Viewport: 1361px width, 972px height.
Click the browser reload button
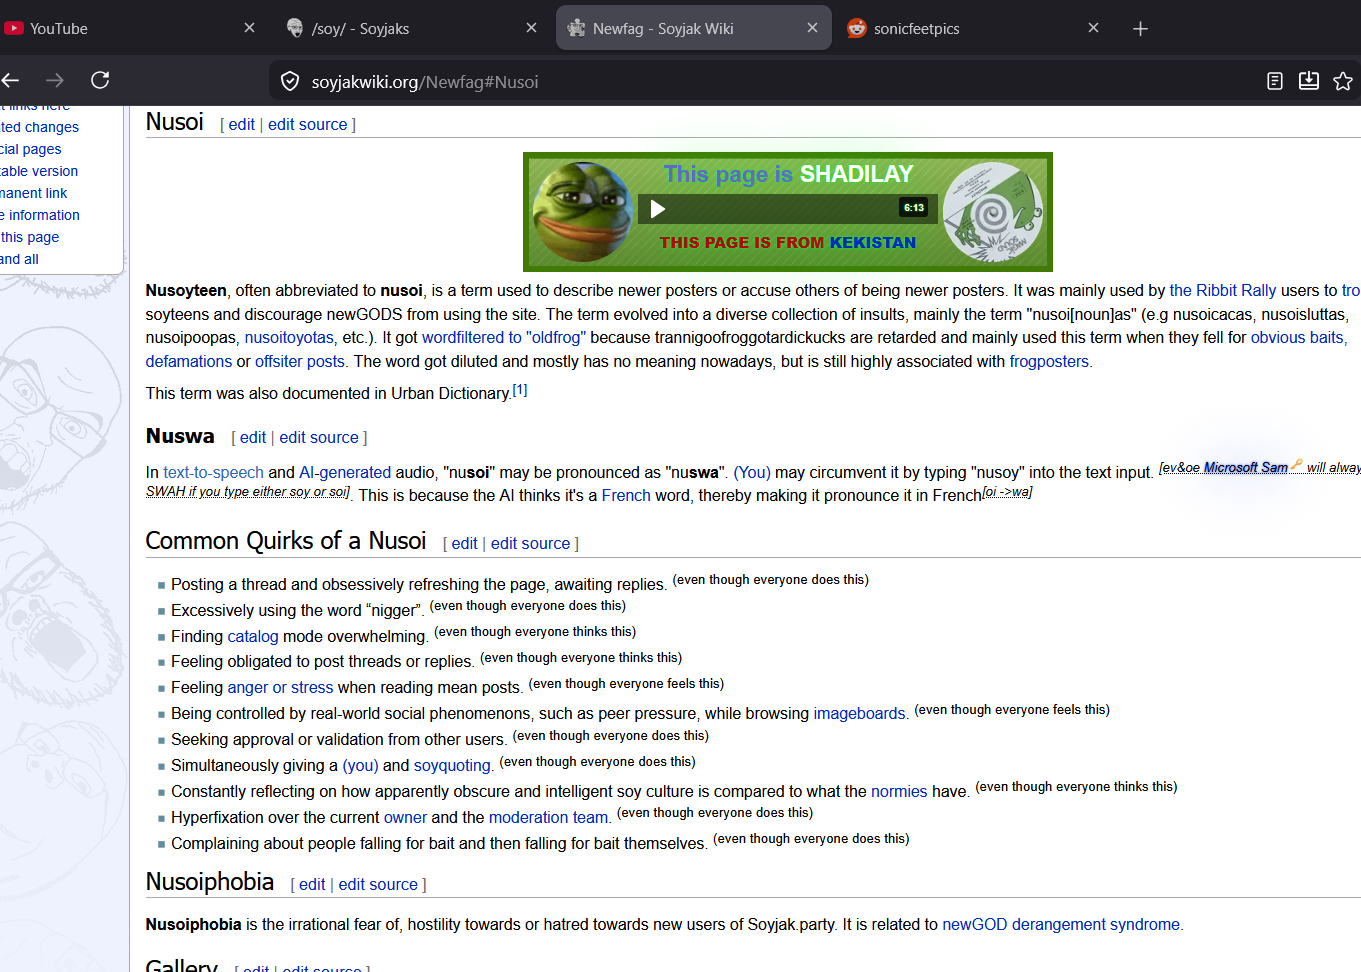100,80
